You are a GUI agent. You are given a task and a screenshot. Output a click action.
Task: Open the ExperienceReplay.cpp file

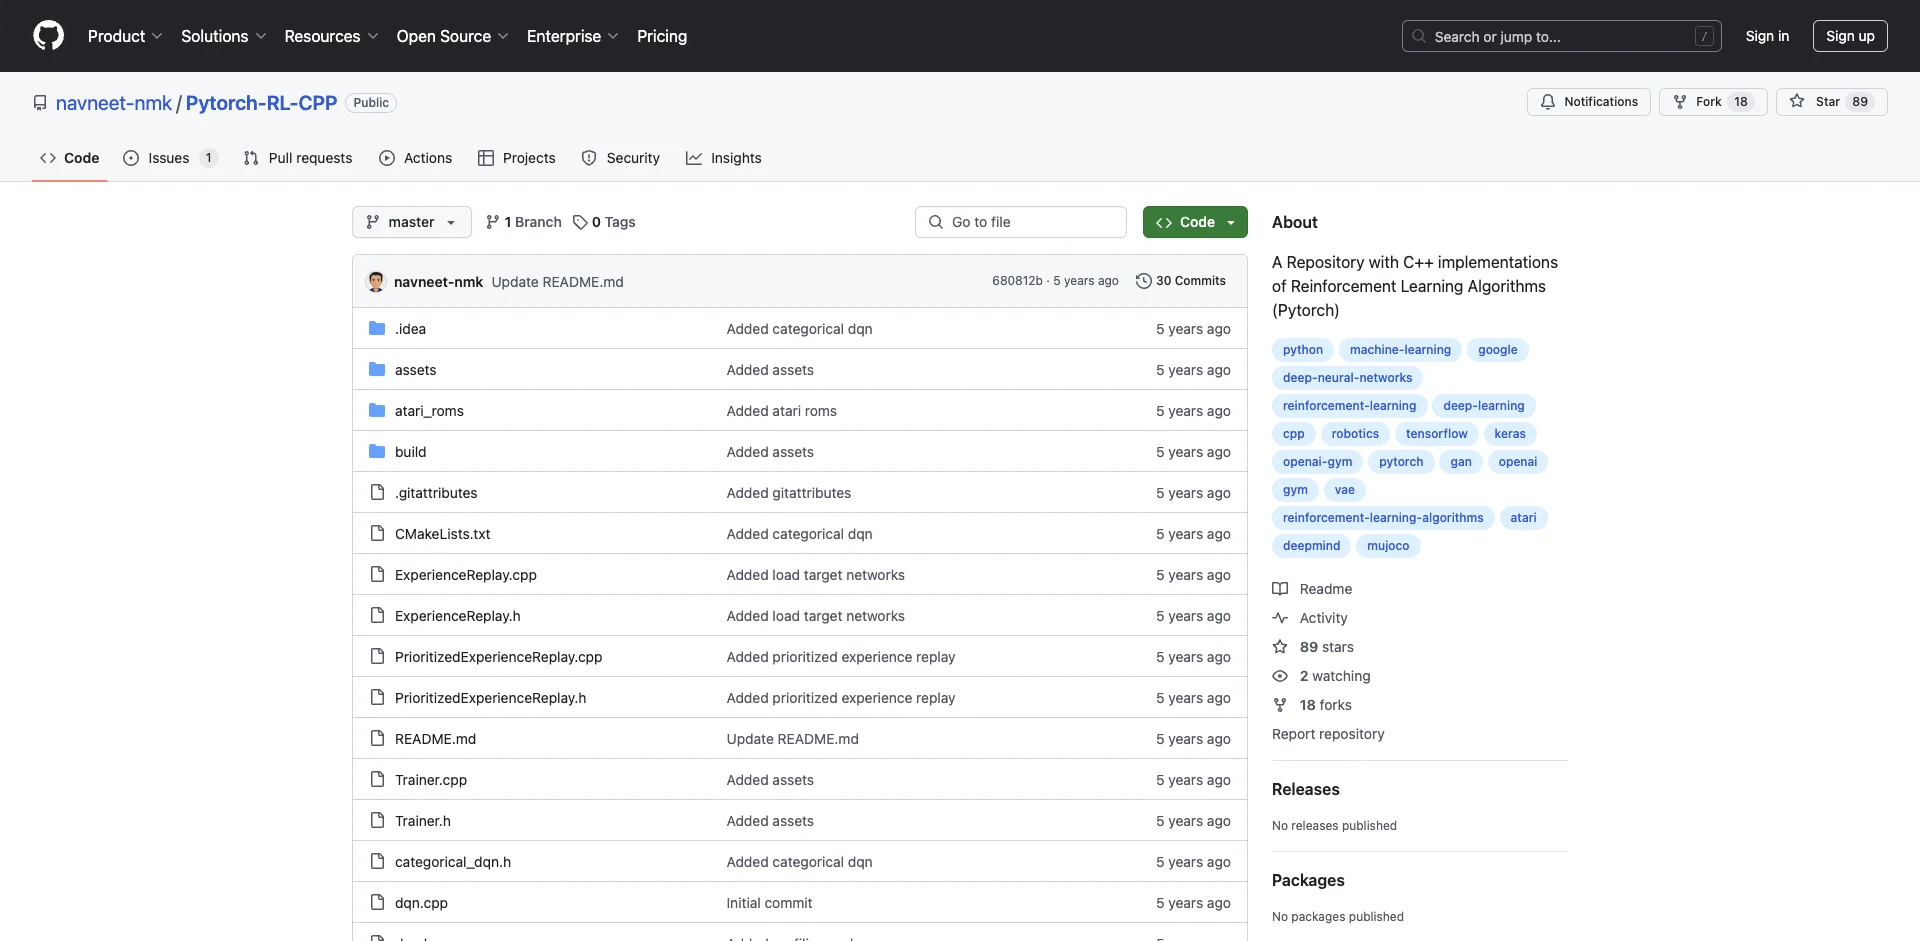[466, 575]
